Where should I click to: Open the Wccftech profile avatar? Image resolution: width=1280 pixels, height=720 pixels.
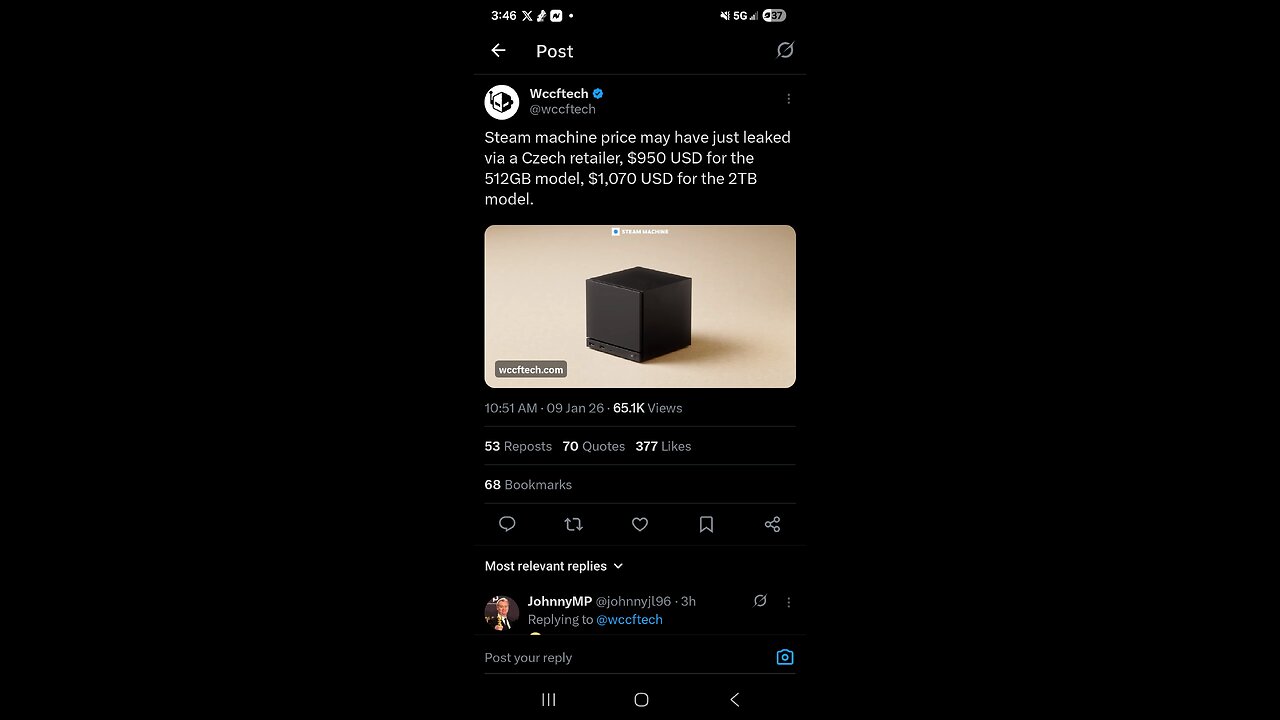(502, 102)
